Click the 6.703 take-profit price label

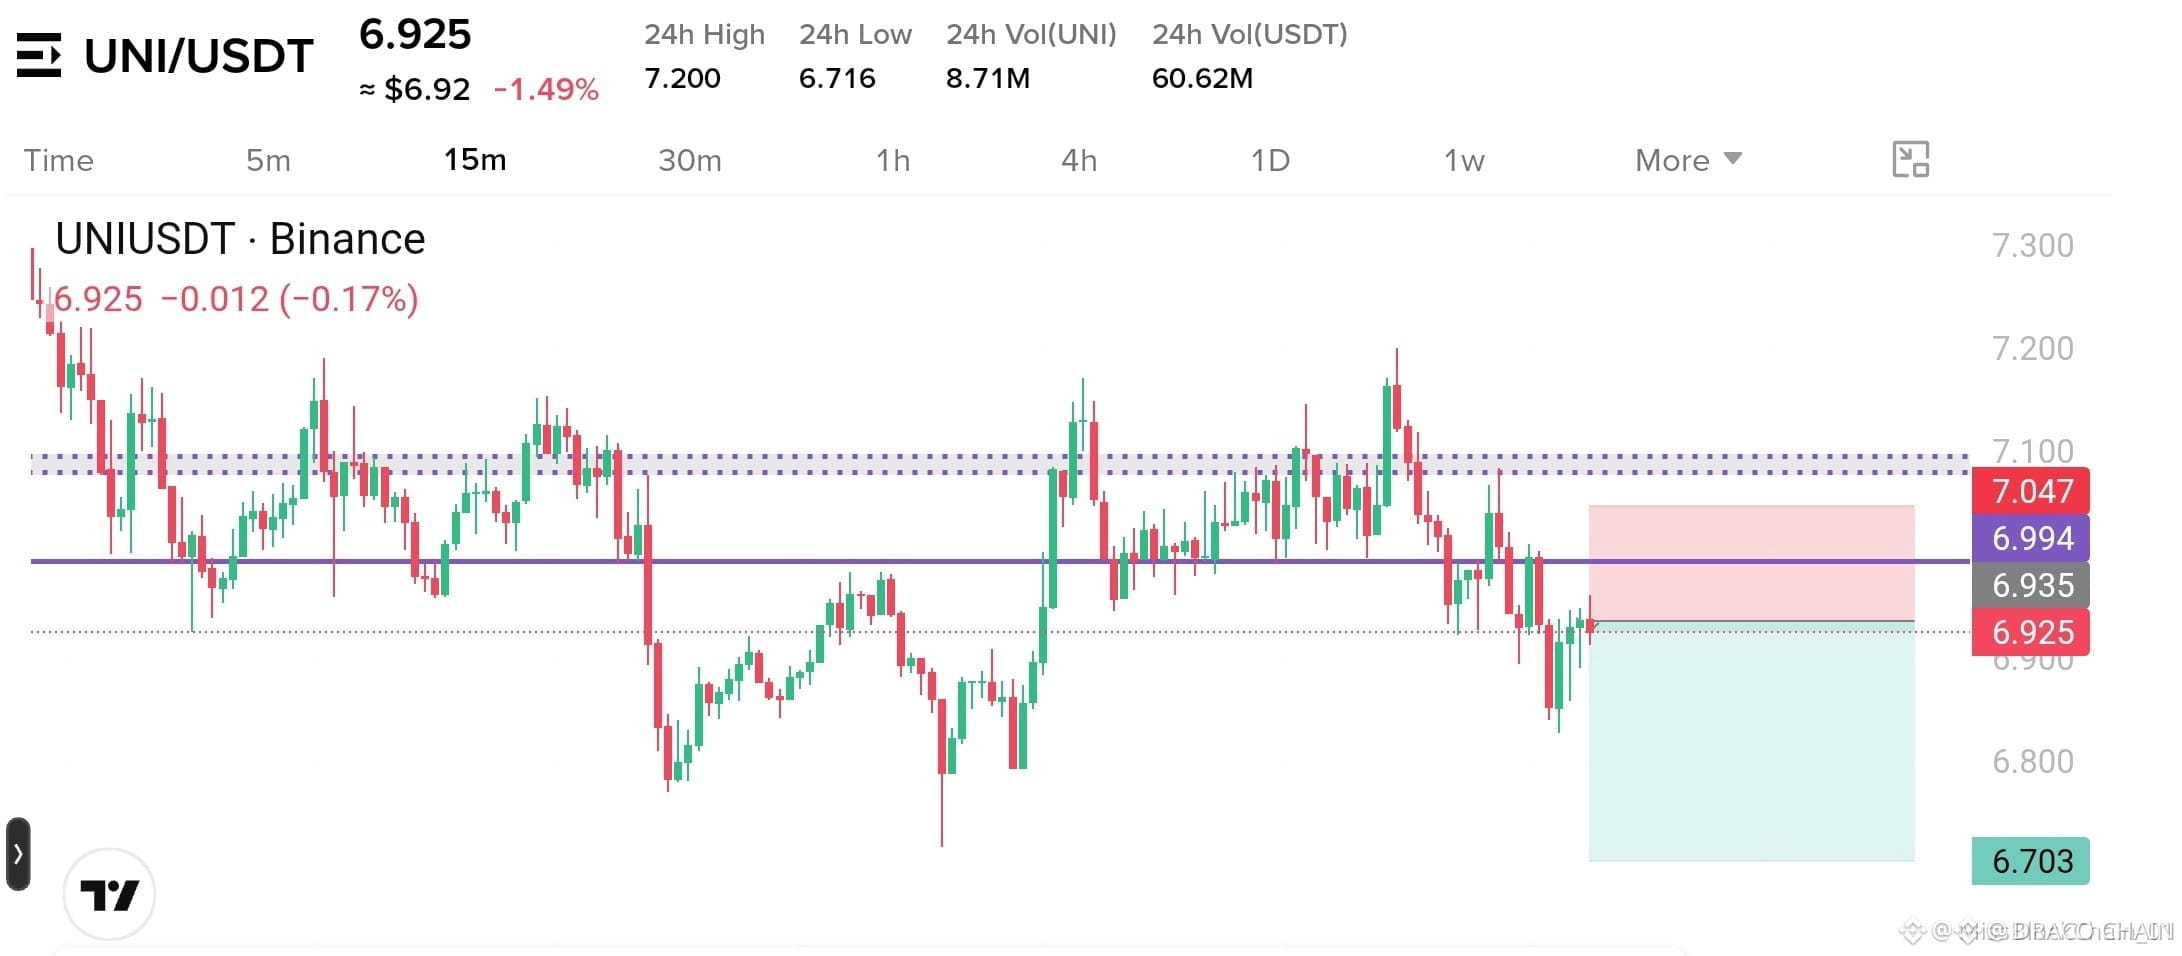2030,861
